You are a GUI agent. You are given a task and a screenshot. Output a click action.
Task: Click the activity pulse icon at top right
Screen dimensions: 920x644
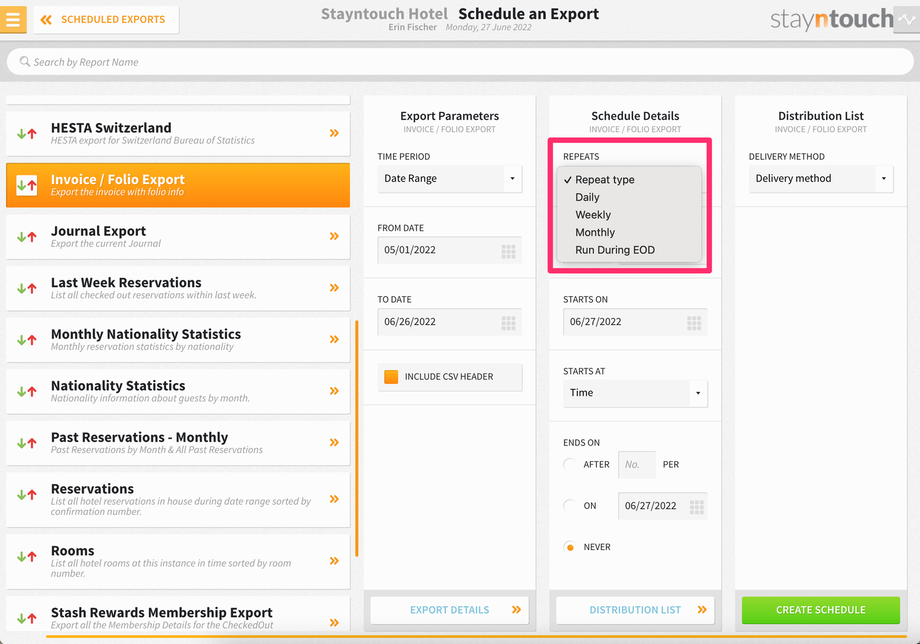click(907, 19)
